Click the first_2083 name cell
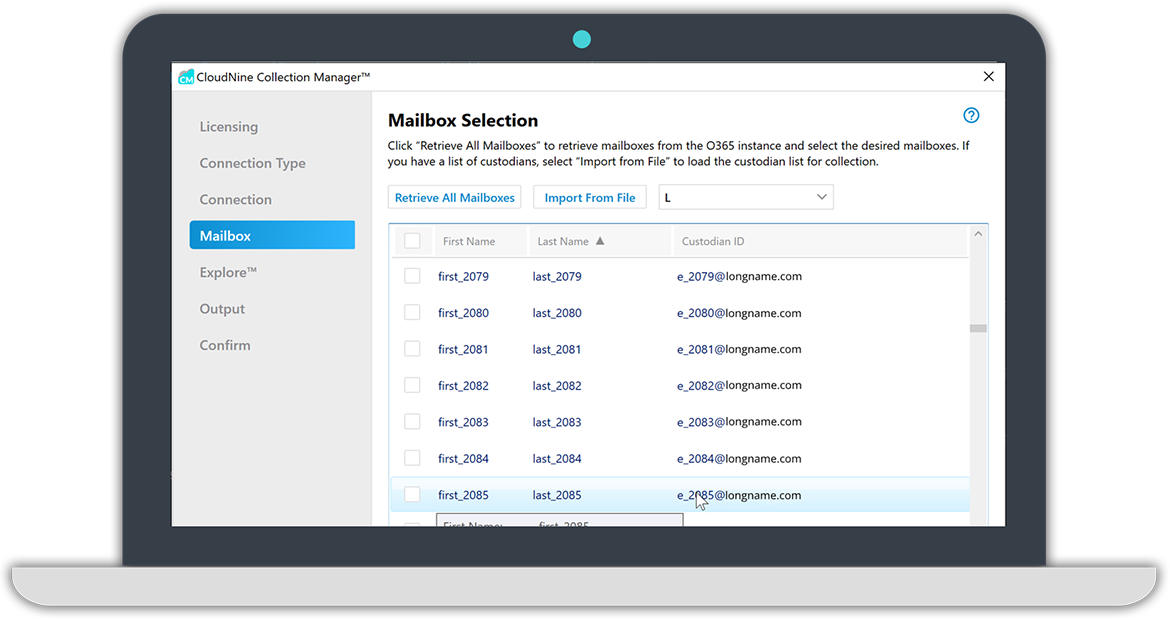The image size is (1170, 620). (463, 422)
